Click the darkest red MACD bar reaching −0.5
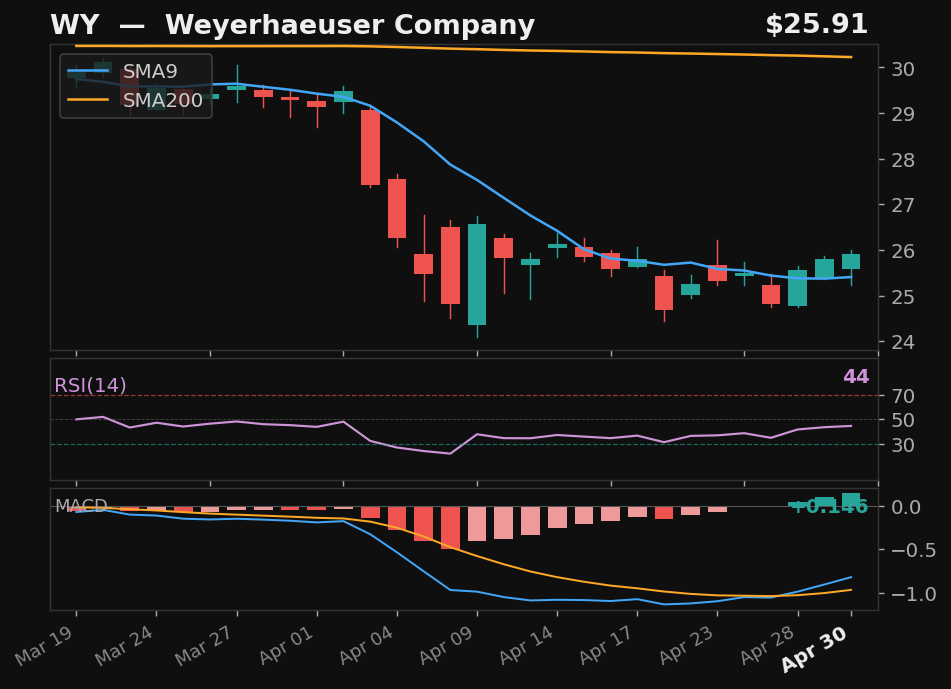This screenshot has height=689, width=951. pyautogui.click(x=451, y=528)
